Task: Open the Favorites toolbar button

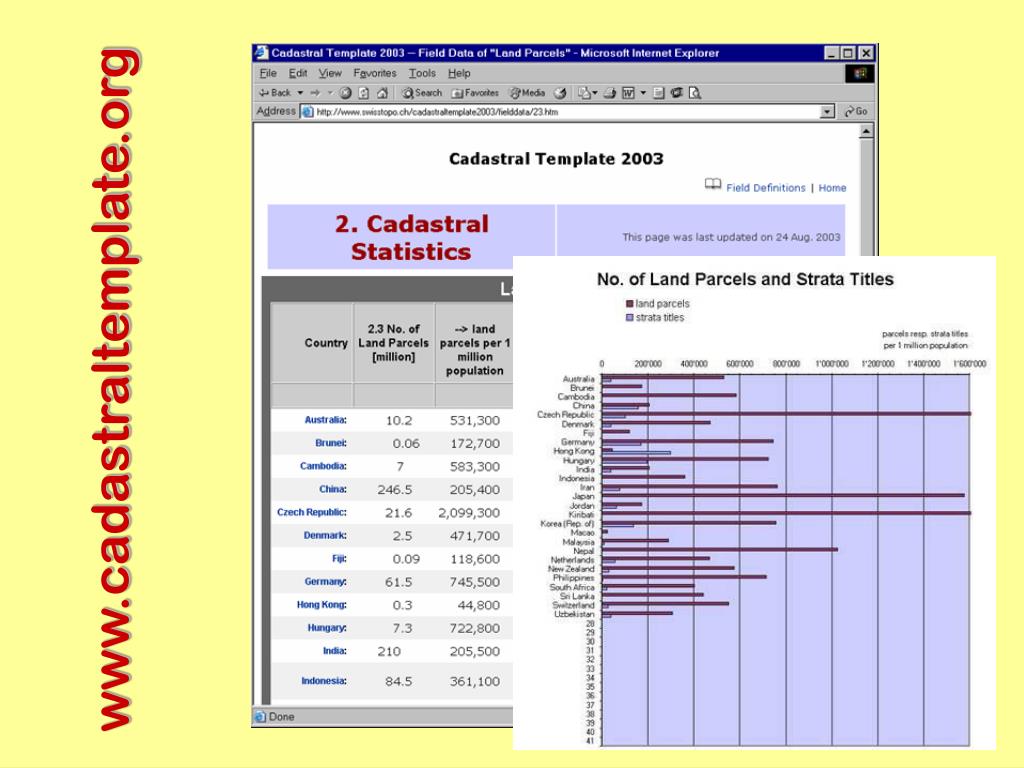Action: pyautogui.click(x=475, y=93)
